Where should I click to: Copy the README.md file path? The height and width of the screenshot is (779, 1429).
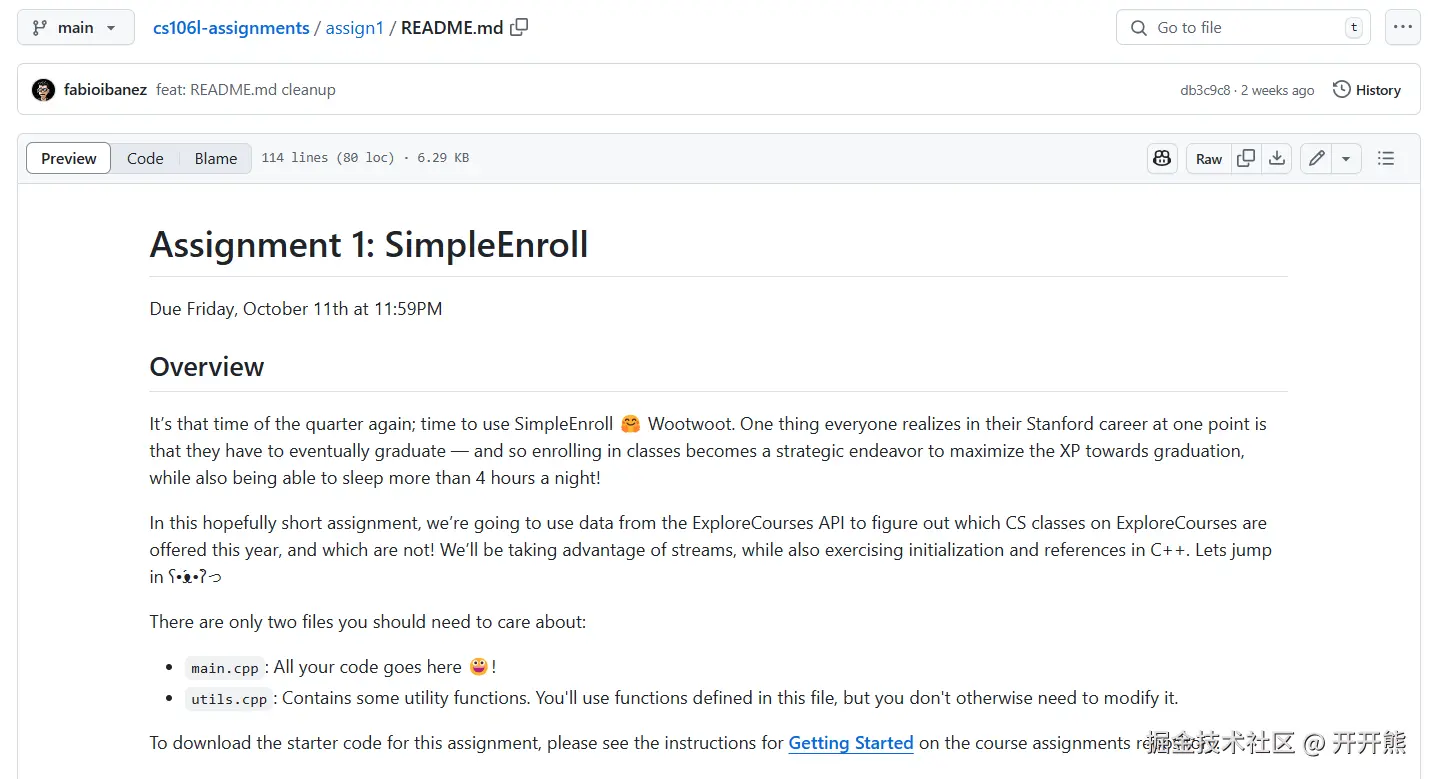click(519, 28)
